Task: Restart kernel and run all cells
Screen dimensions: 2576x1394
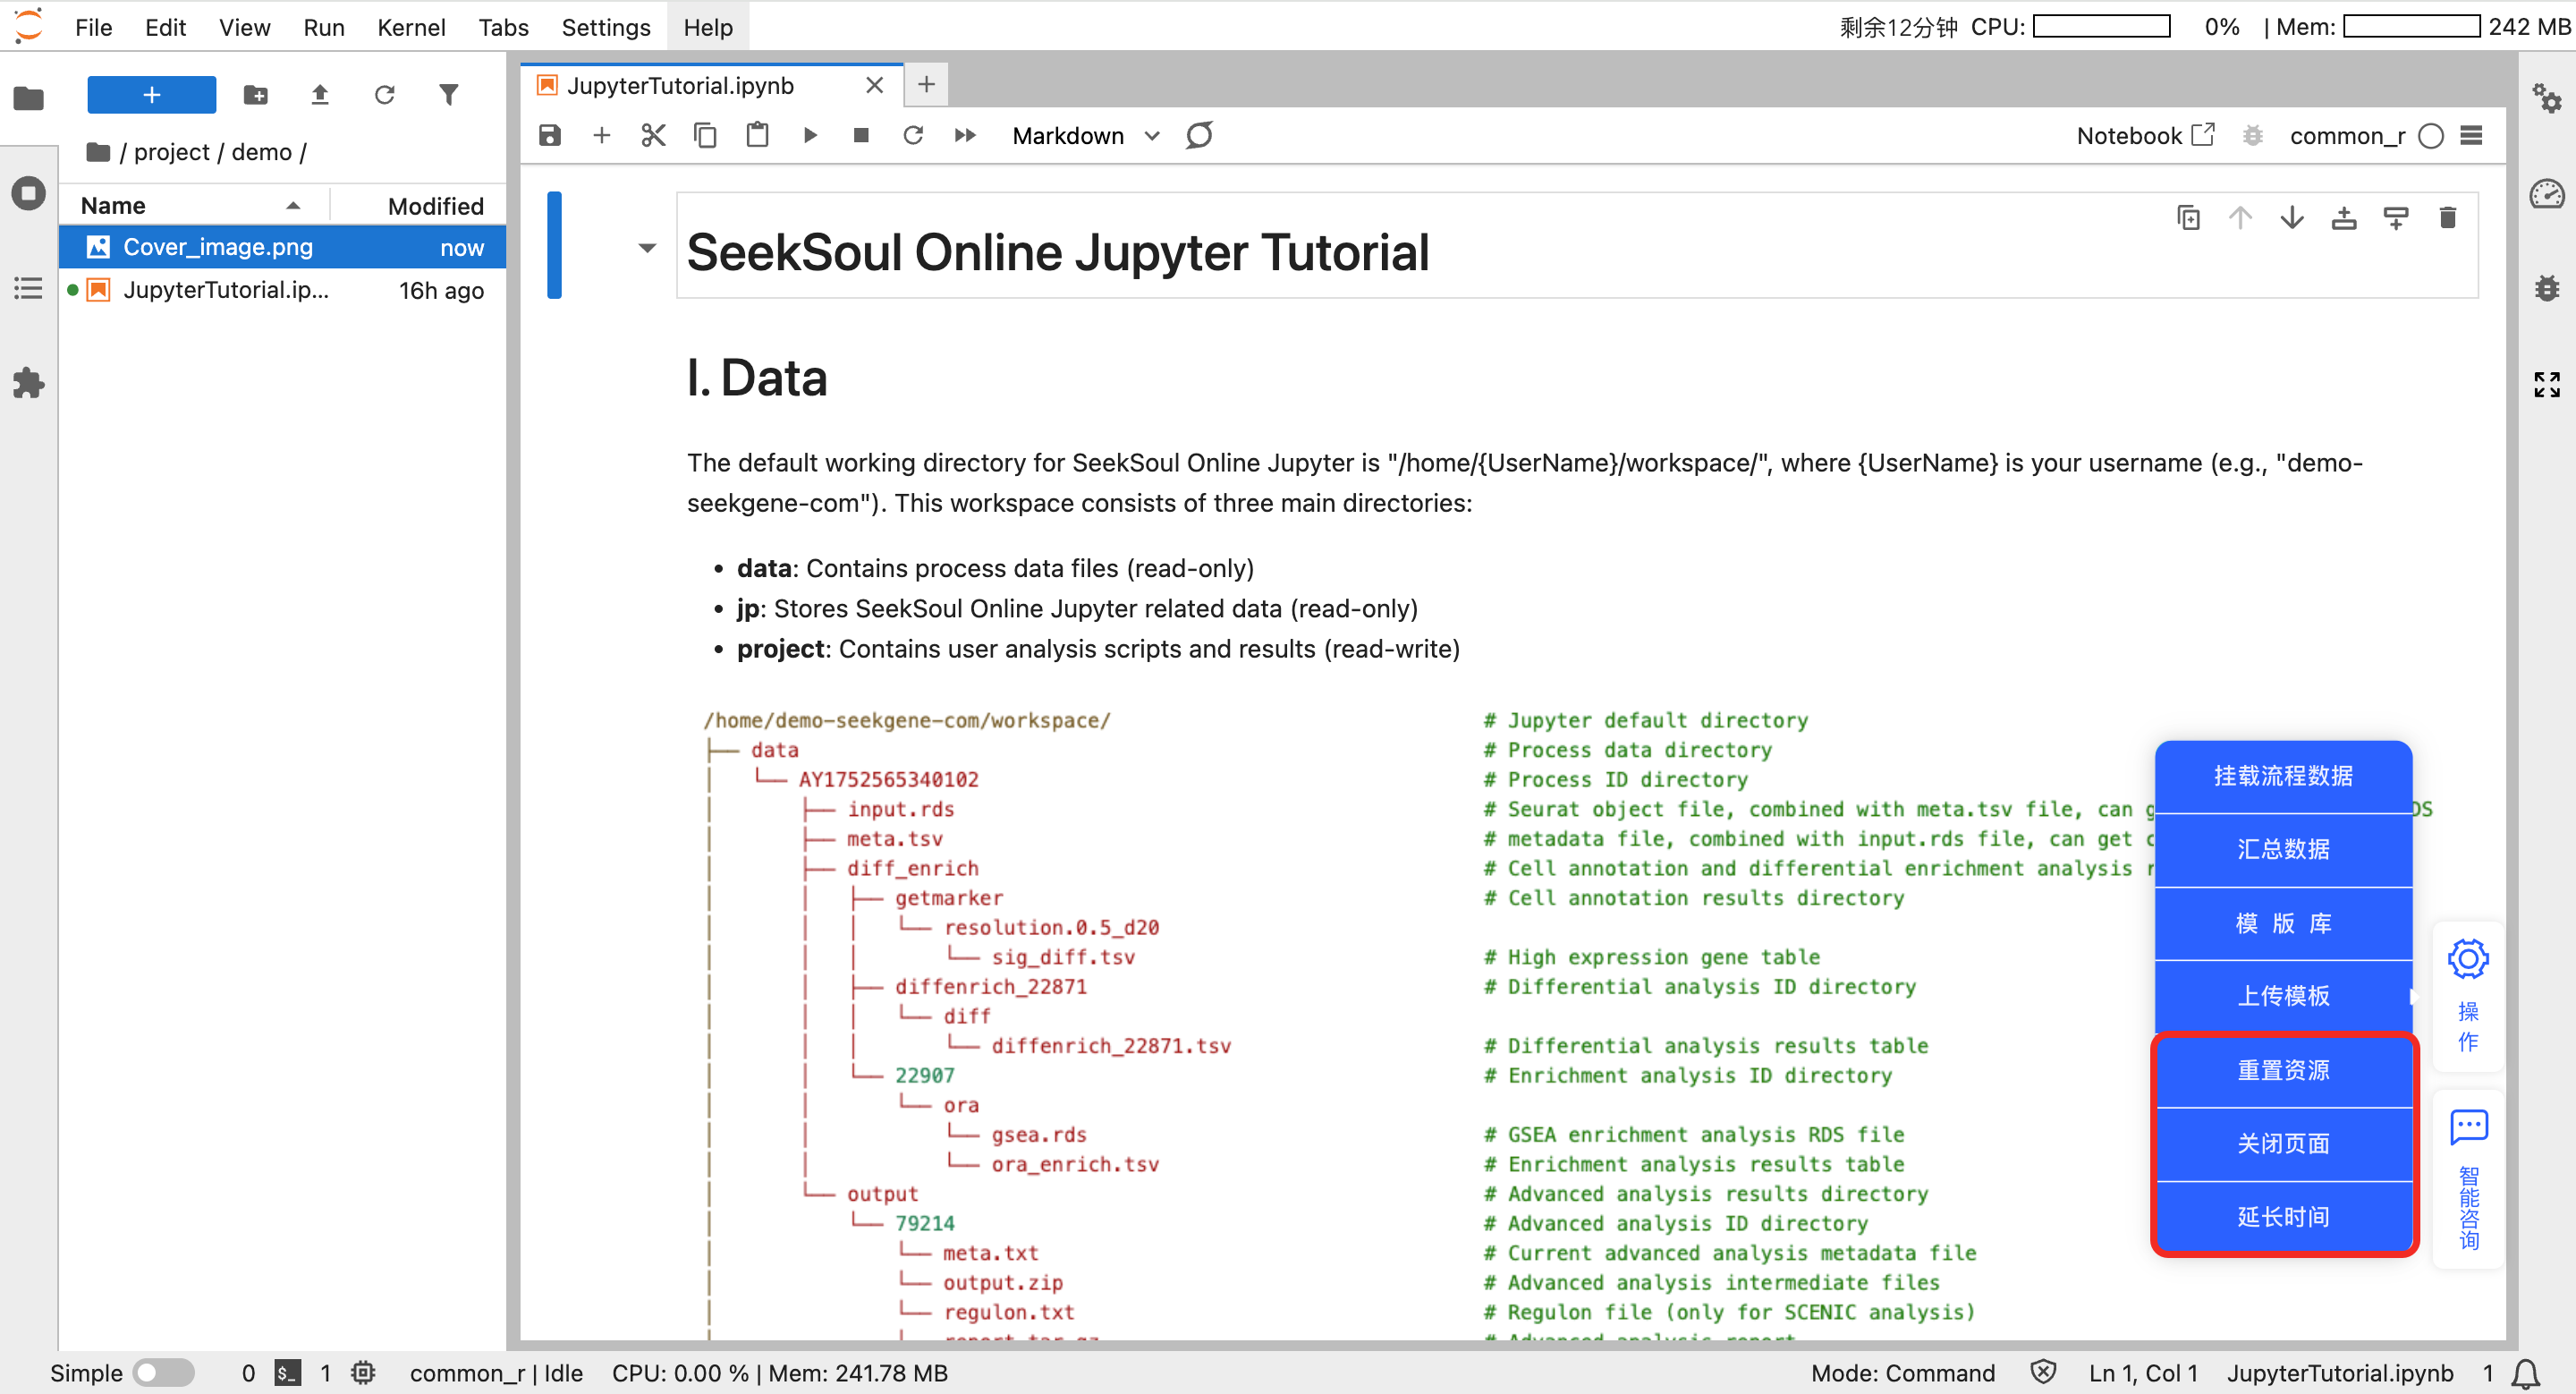Action: (965, 135)
